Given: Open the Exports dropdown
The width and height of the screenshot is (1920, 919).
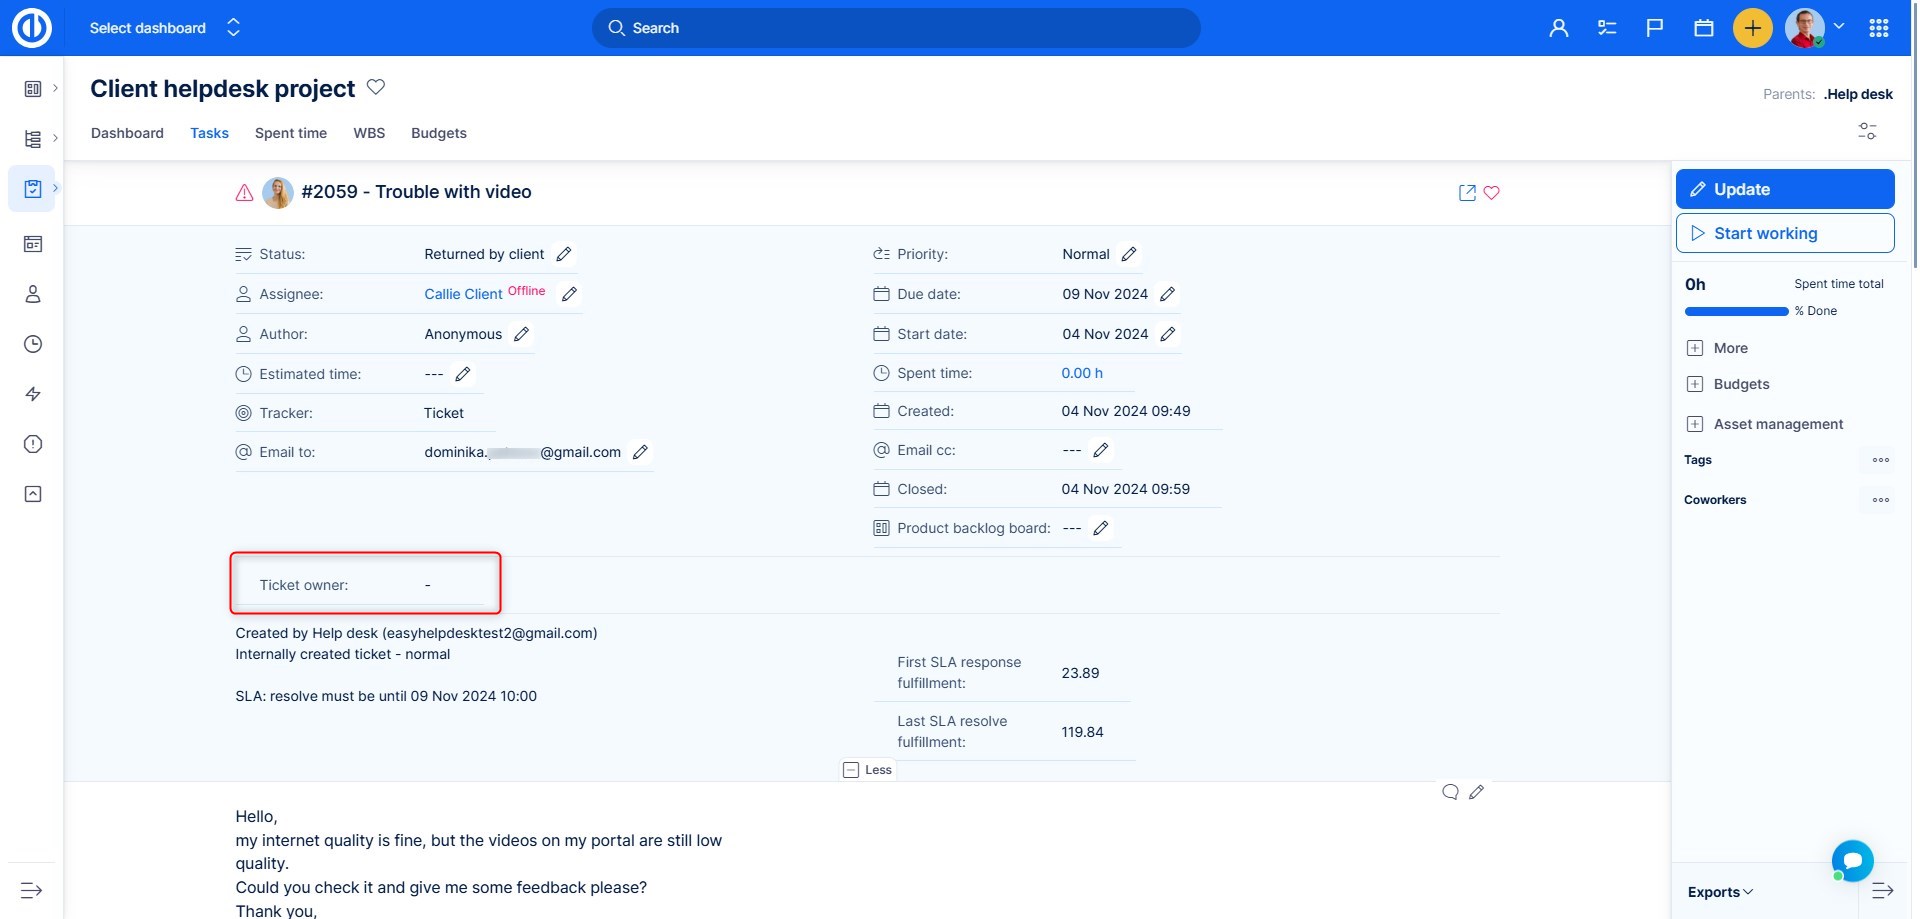Looking at the screenshot, I should tap(1720, 892).
